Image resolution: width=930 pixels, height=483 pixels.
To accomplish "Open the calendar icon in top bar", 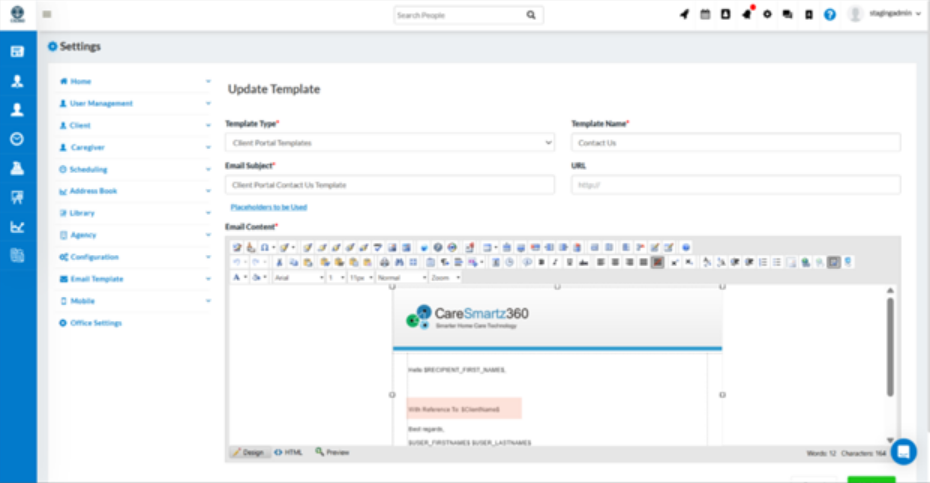I will [x=705, y=14].
